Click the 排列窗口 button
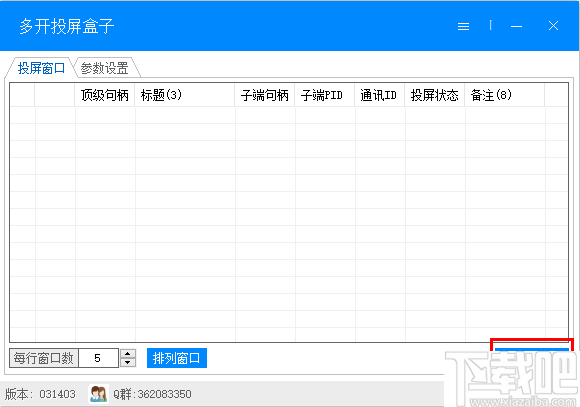580x407 pixels. [177, 358]
